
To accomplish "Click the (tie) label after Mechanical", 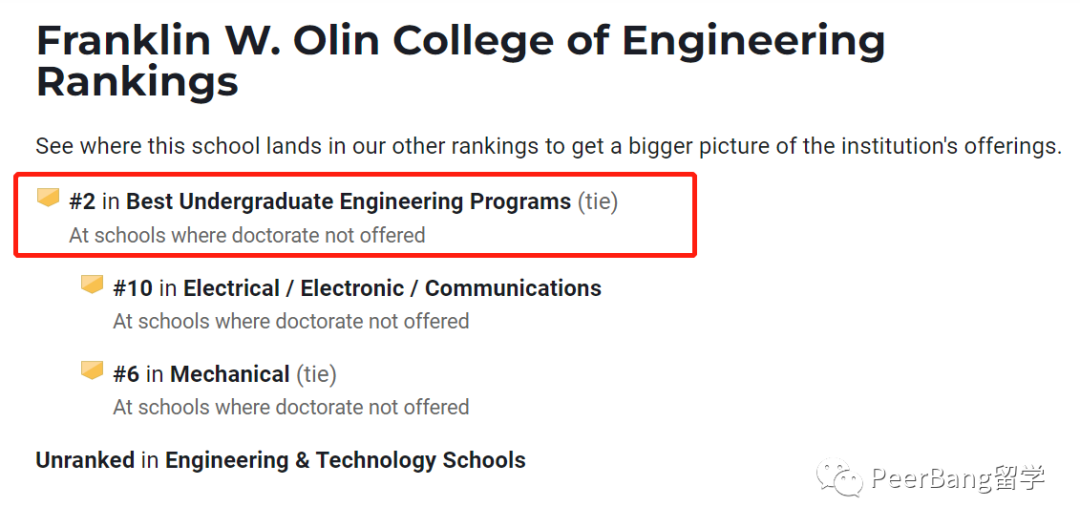I will (x=315, y=374).
